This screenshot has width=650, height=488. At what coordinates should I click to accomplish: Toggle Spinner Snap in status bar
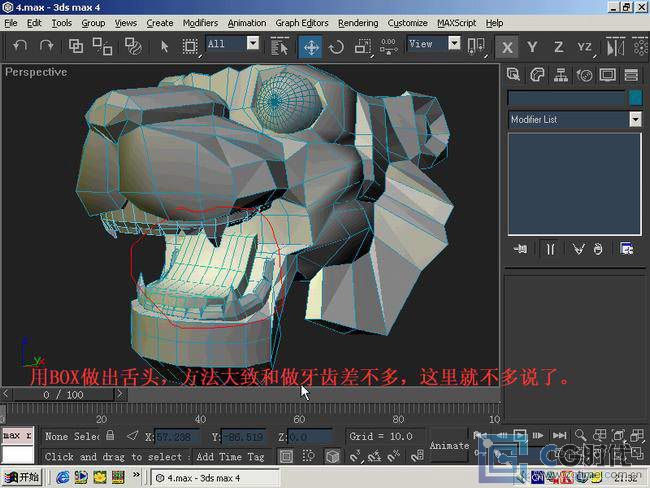coord(417,456)
